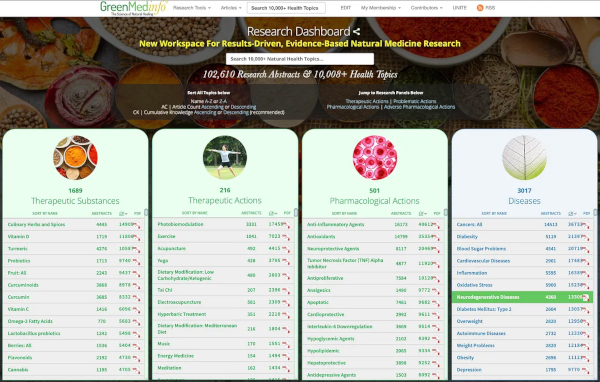Open PDF icon for Turmeric row
The image size is (600, 382).
point(137,250)
